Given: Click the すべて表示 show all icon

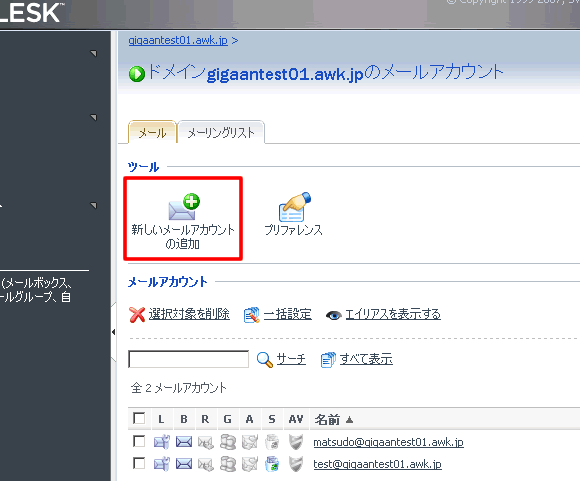Looking at the screenshot, I should tap(328, 360).
